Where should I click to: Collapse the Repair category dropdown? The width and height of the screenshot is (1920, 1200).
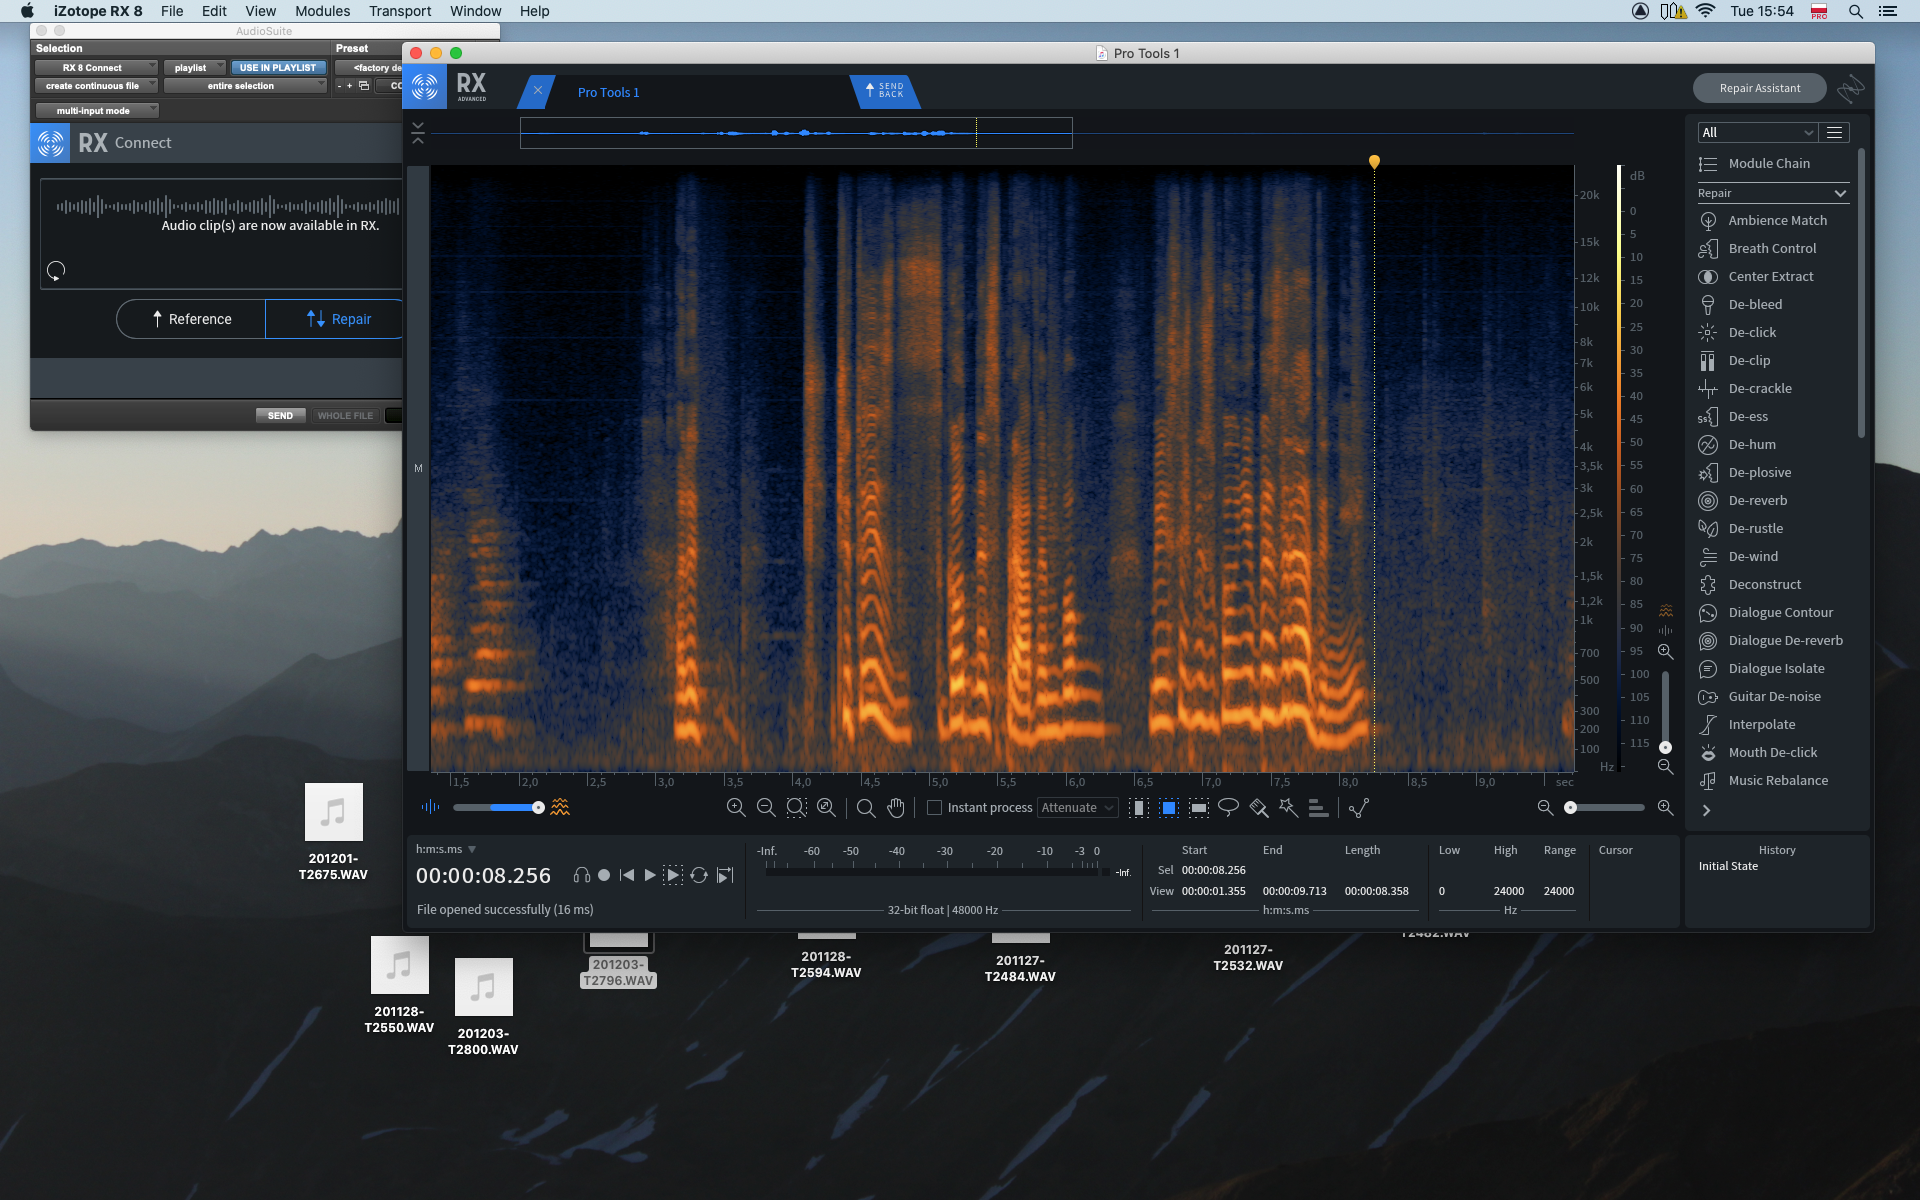tap(1773, 193)
